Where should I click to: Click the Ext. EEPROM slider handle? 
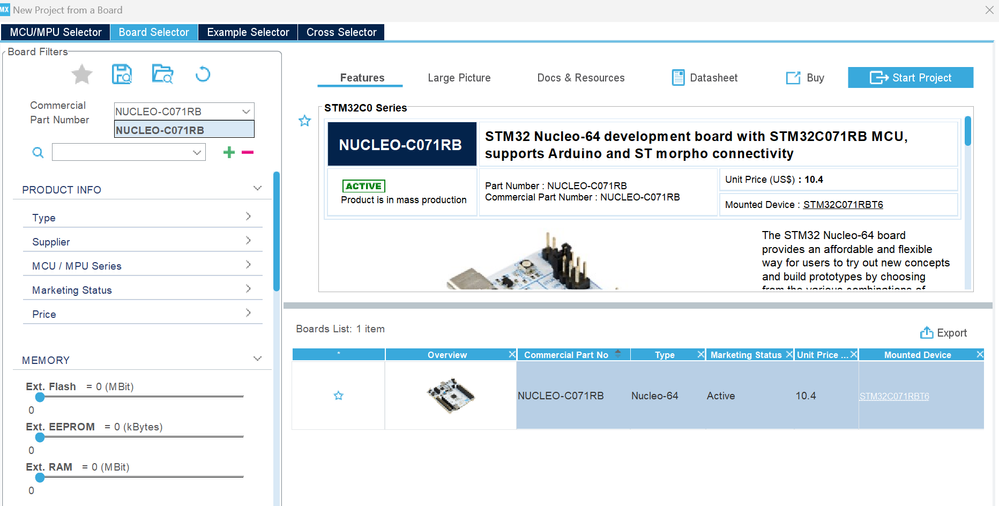[x=40, y=437]
